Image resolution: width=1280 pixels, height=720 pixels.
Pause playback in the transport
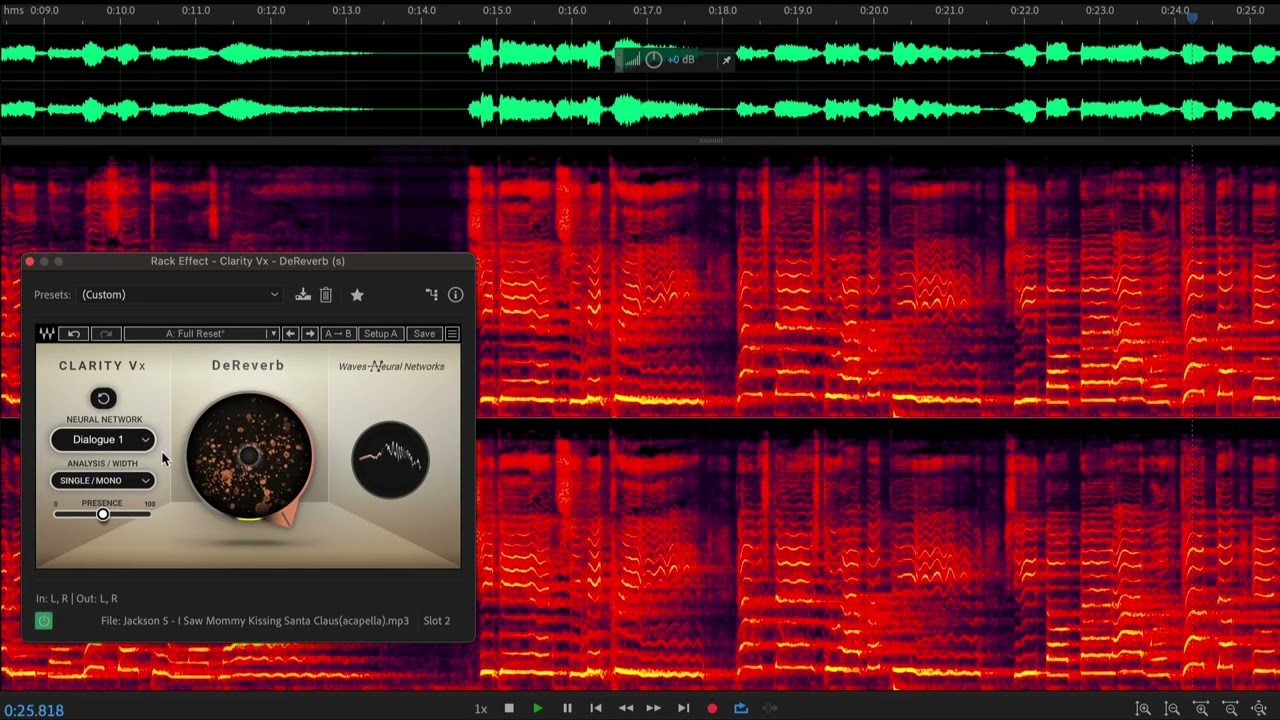click(567, 708)
